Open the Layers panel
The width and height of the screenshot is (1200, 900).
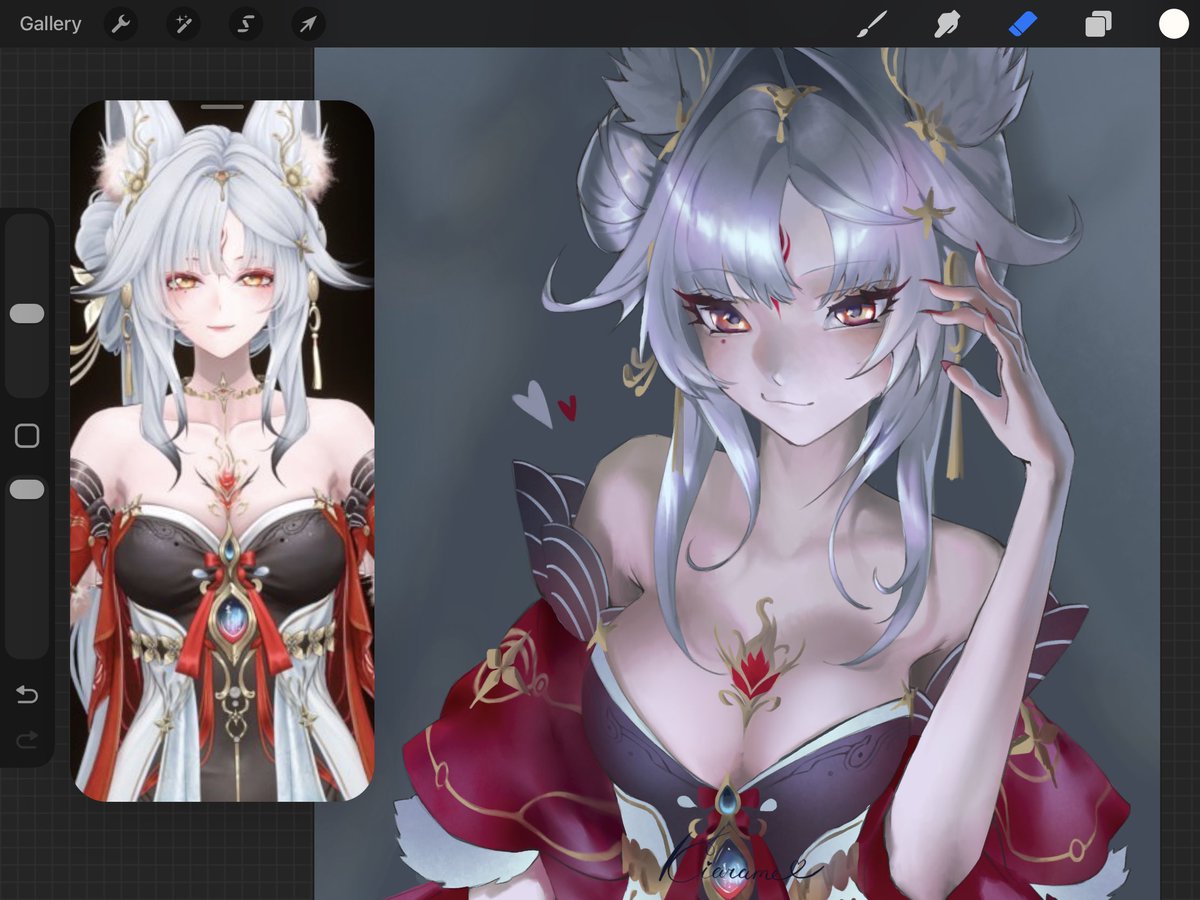pos(1098,24)
